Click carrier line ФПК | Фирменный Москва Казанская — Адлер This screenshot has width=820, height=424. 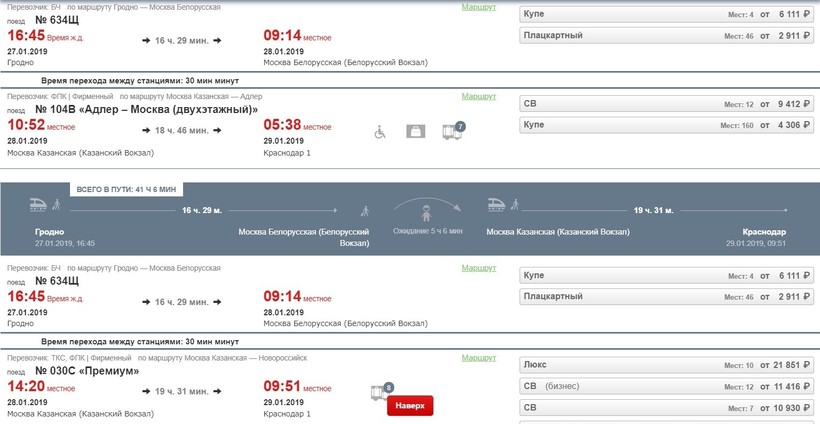coord(135,97)
